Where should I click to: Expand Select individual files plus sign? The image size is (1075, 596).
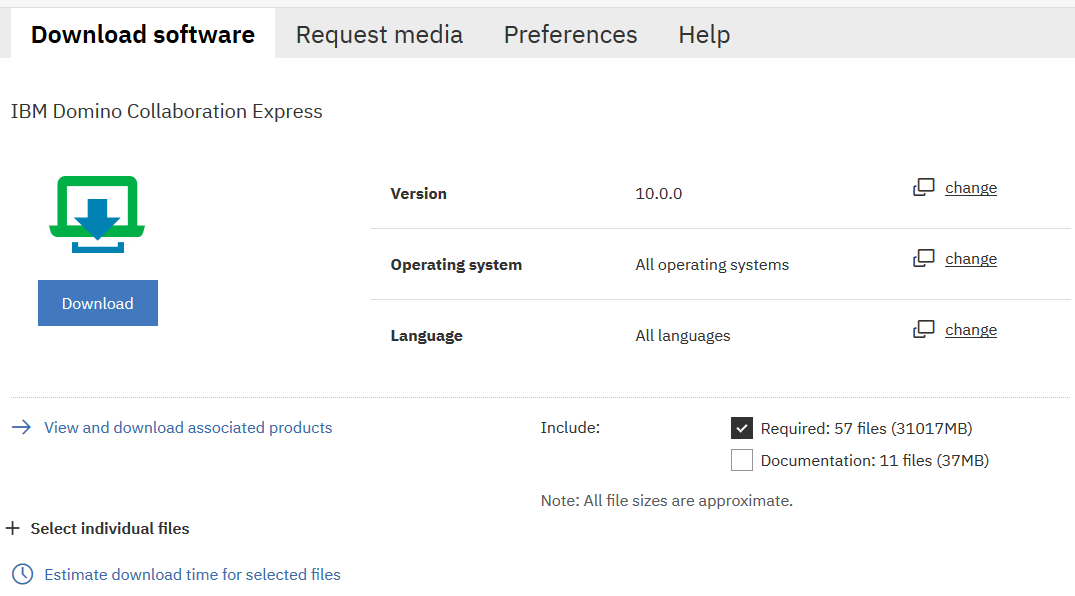(12, 528)
